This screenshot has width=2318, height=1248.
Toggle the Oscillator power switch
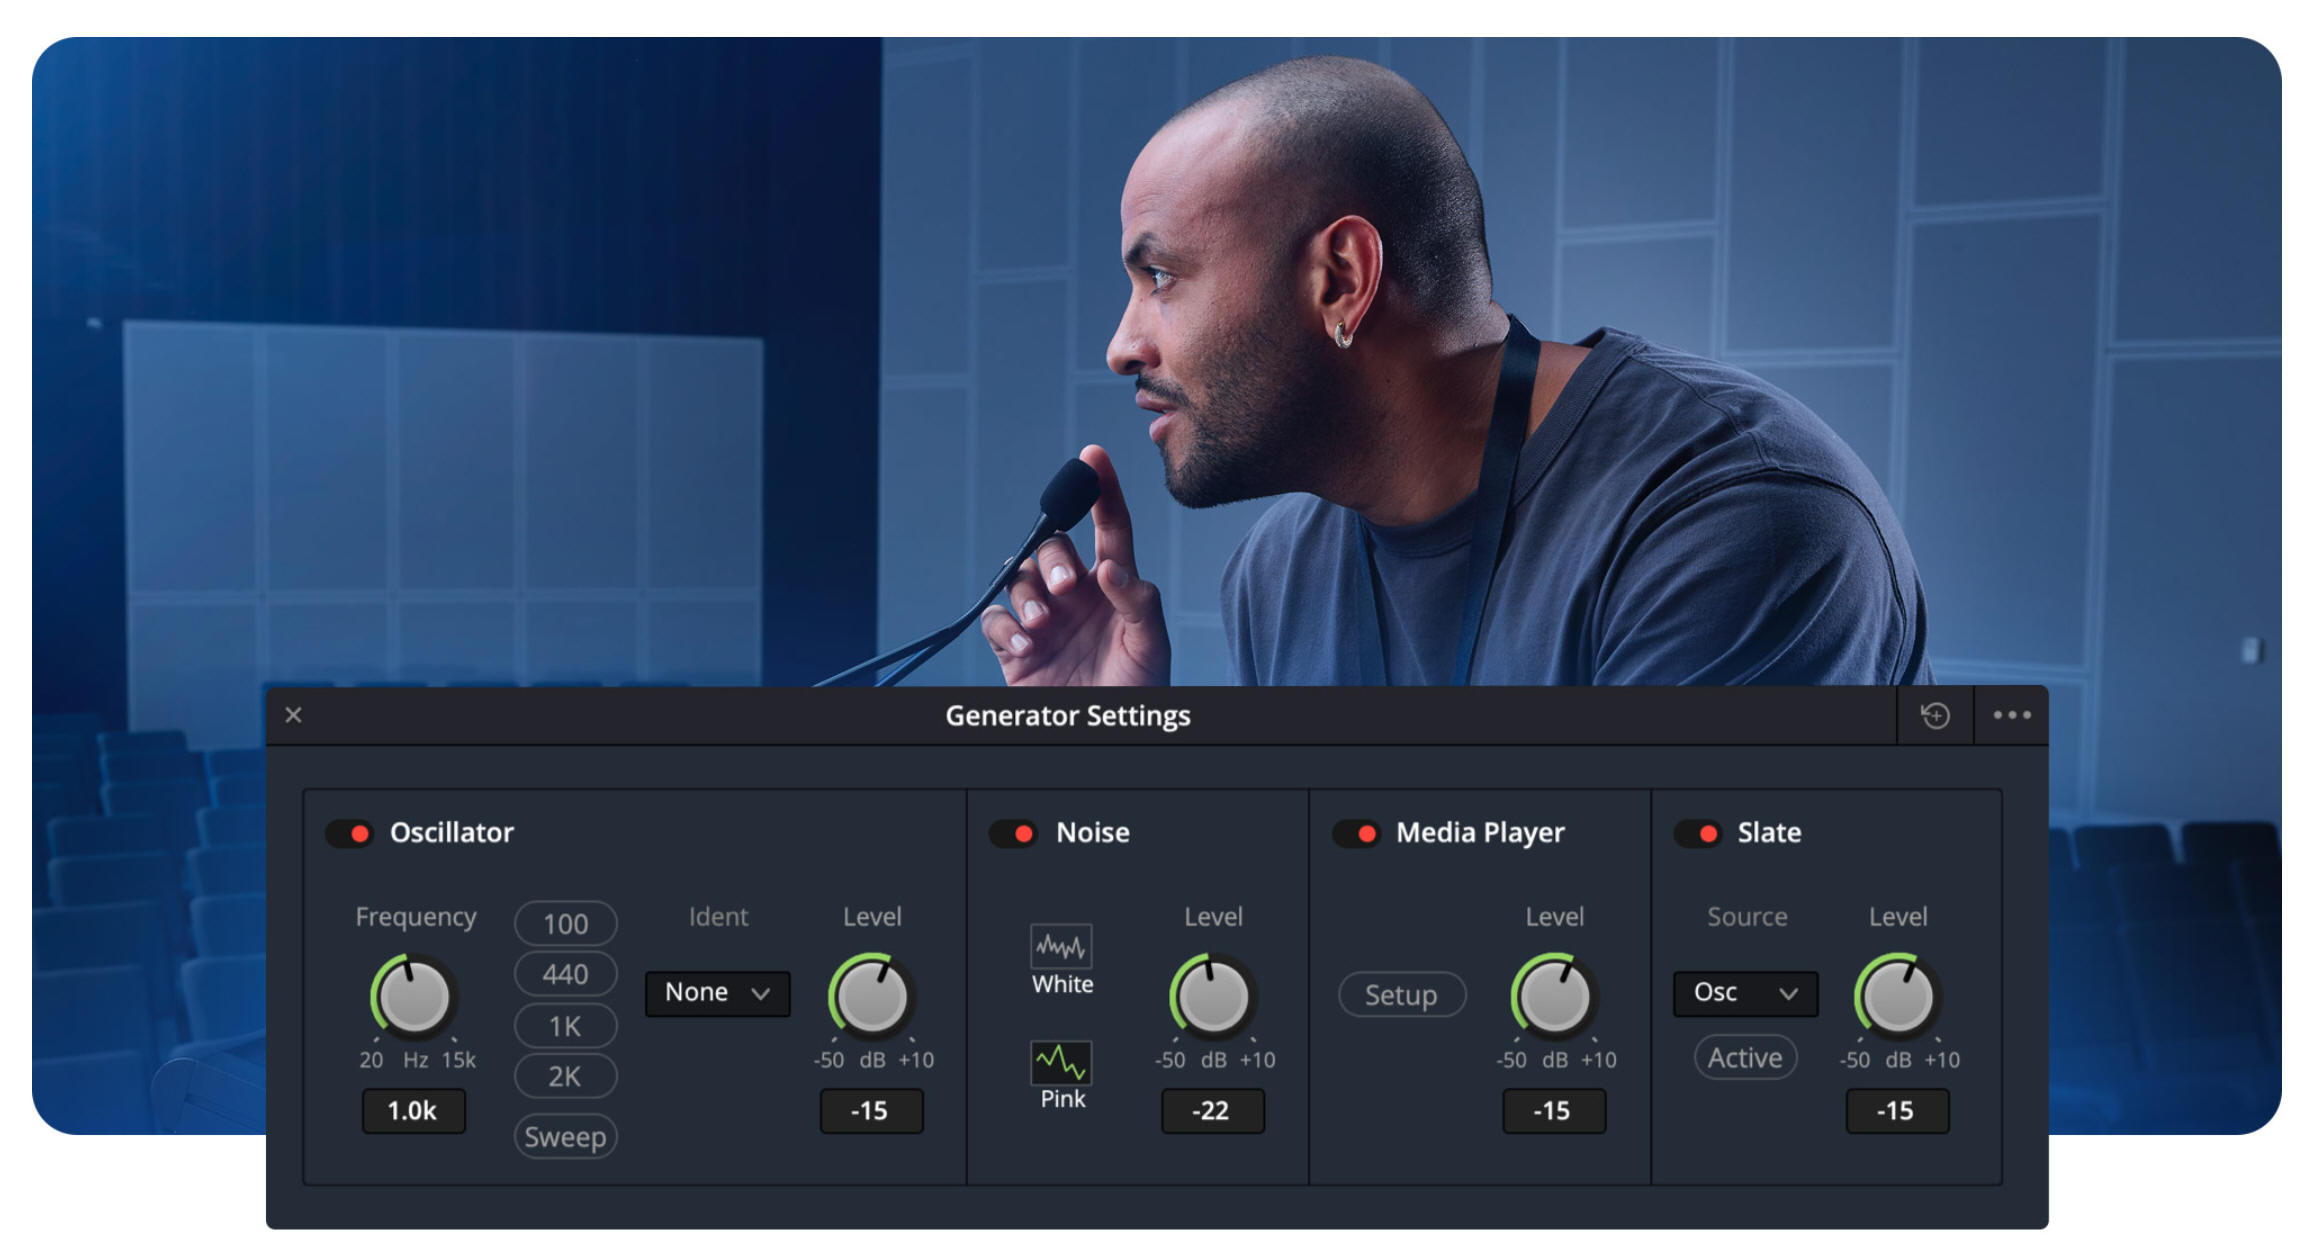349,833
